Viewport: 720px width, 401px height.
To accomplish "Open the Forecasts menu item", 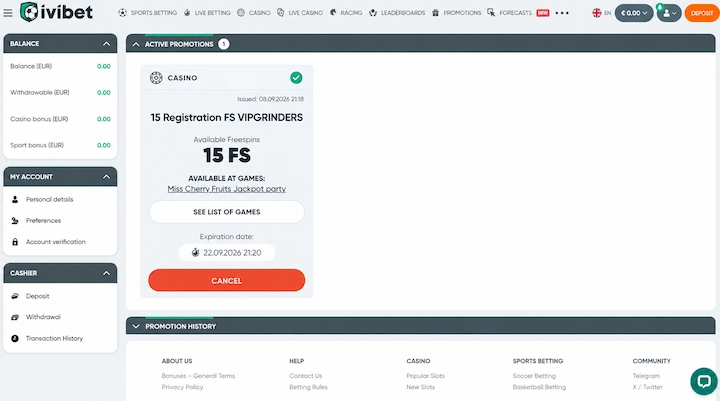I will tap(515, 13).
